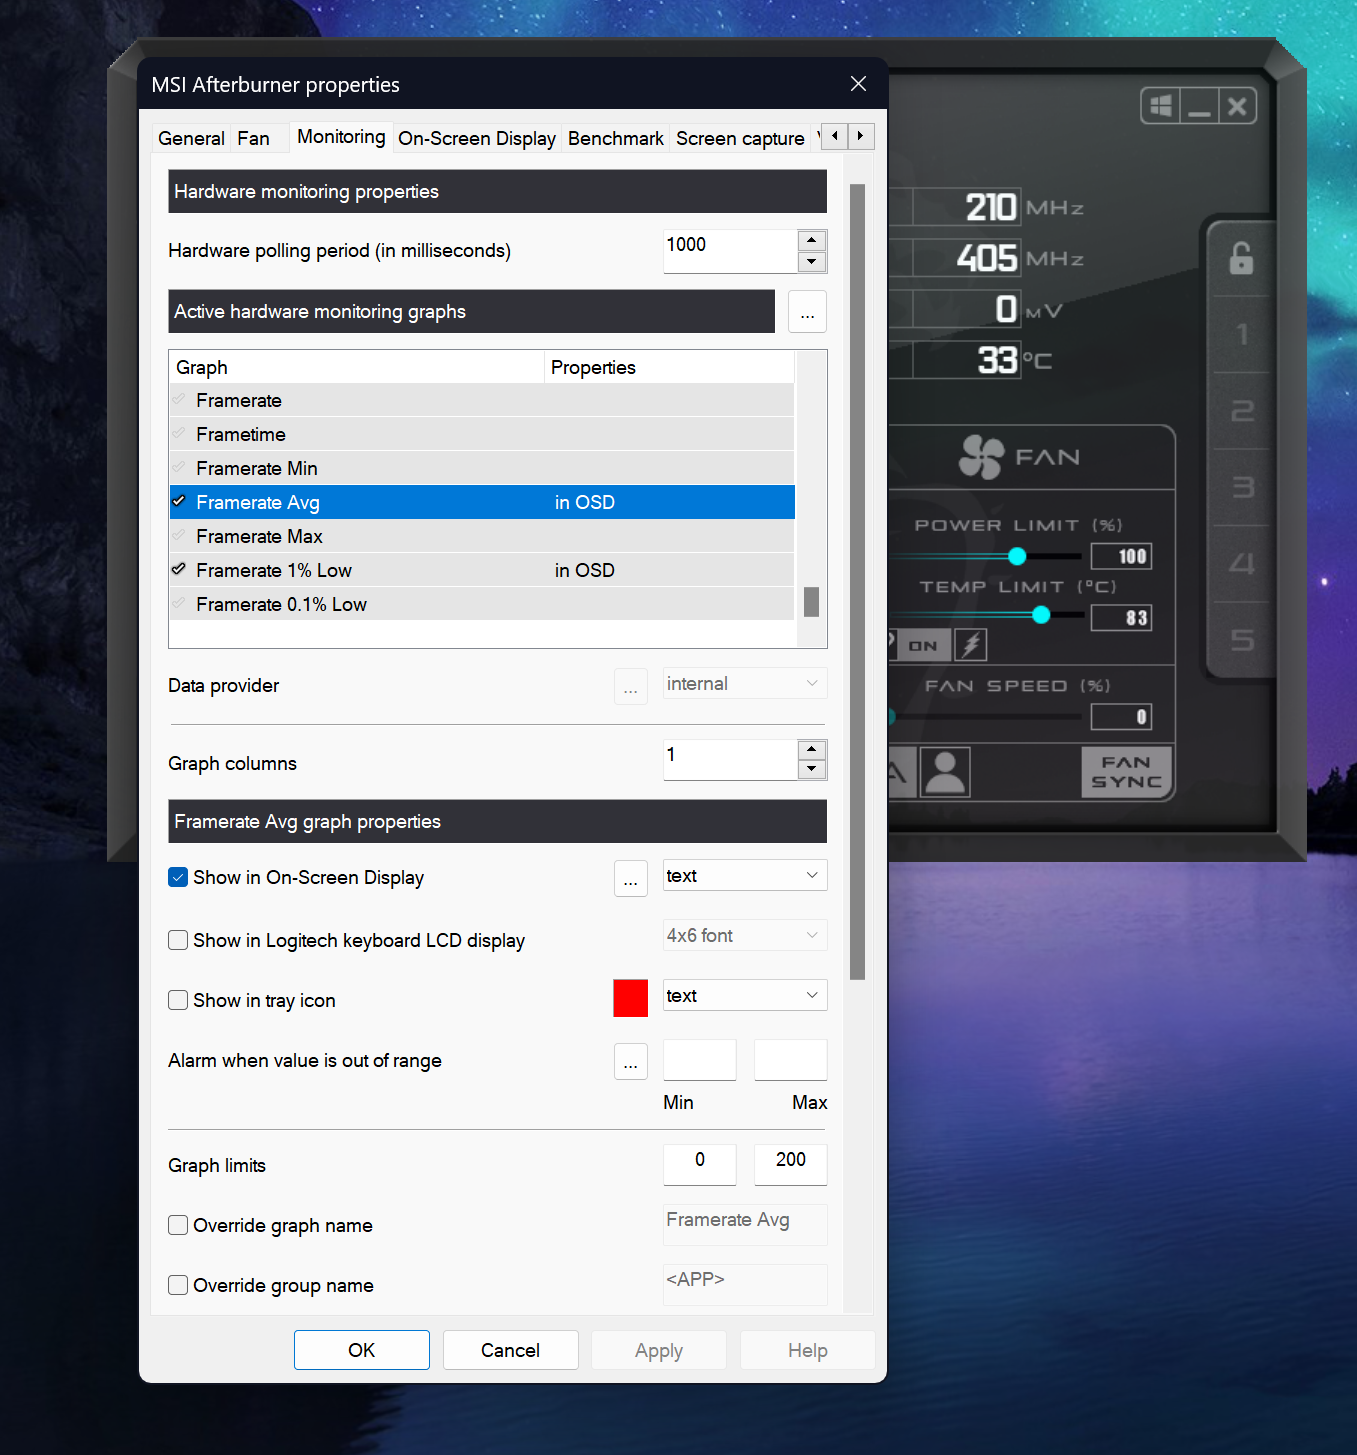1357x1455 pixels.
Task: Check Show in Logitech keyboard LCD display
Action: pyautogui.click(x=178, y=940)
